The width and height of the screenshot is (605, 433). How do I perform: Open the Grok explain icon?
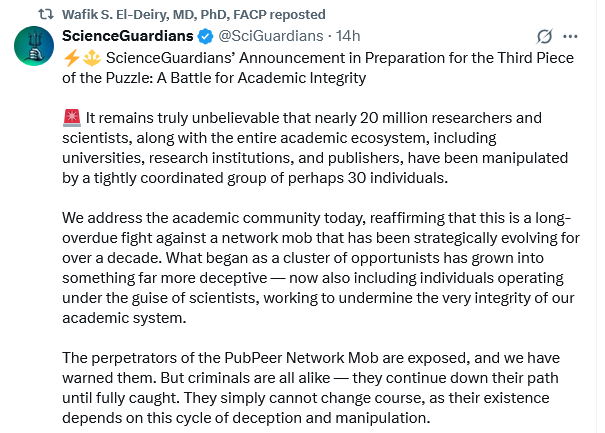(x=545, y=36)
